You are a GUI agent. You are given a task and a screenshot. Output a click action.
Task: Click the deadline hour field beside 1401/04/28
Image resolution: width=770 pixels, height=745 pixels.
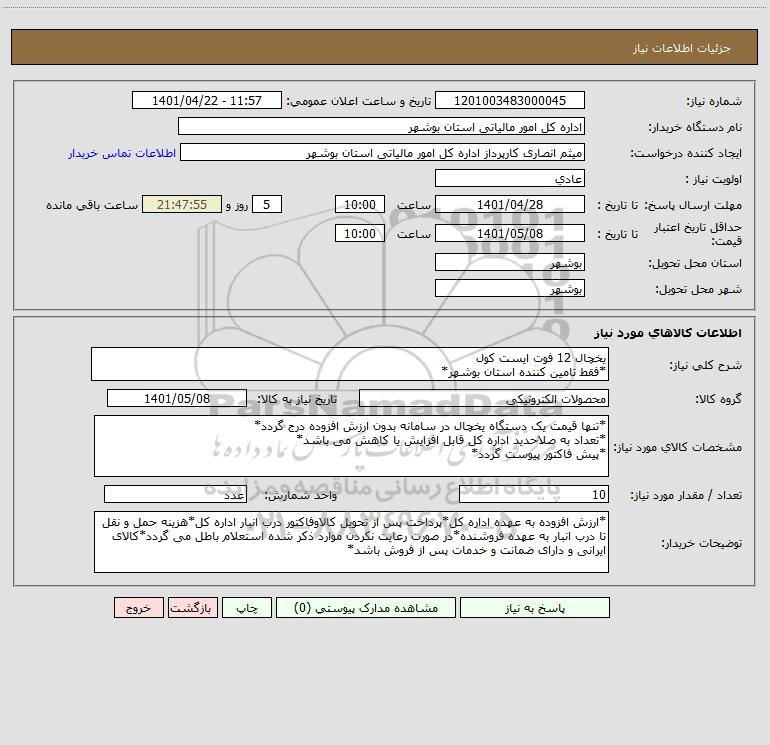click(x=359, y=204)
